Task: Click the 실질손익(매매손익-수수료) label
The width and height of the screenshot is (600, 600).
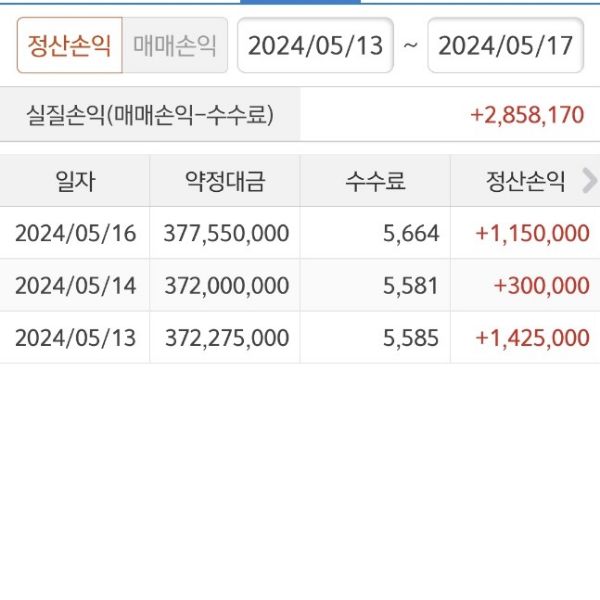Action: (149, 115)
